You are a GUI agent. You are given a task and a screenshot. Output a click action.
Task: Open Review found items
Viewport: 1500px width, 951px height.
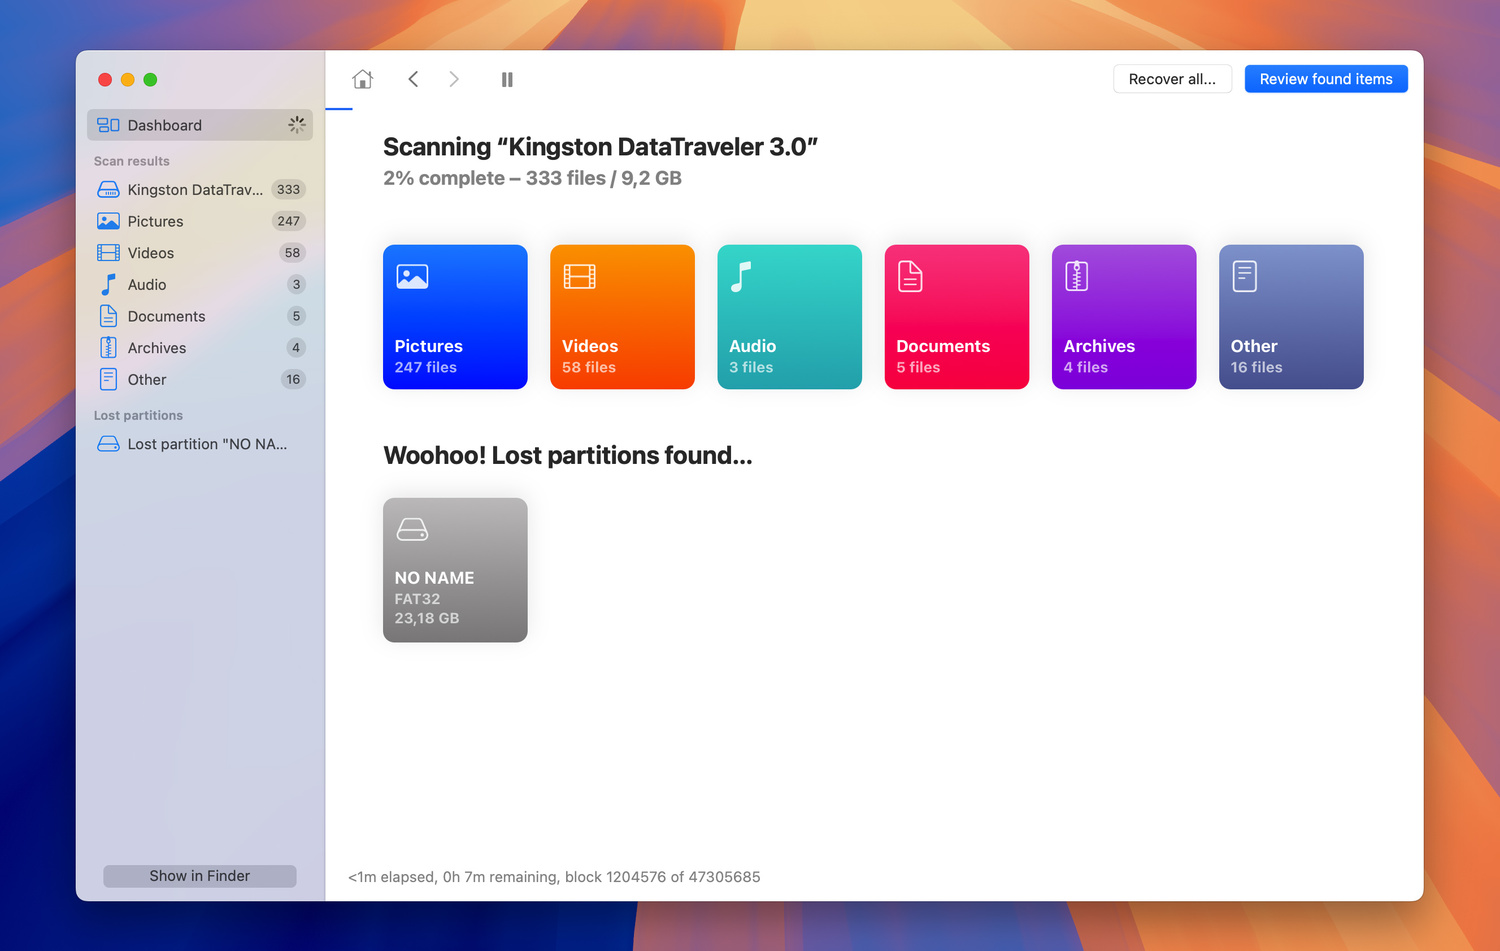click(x=1326, y=79)
